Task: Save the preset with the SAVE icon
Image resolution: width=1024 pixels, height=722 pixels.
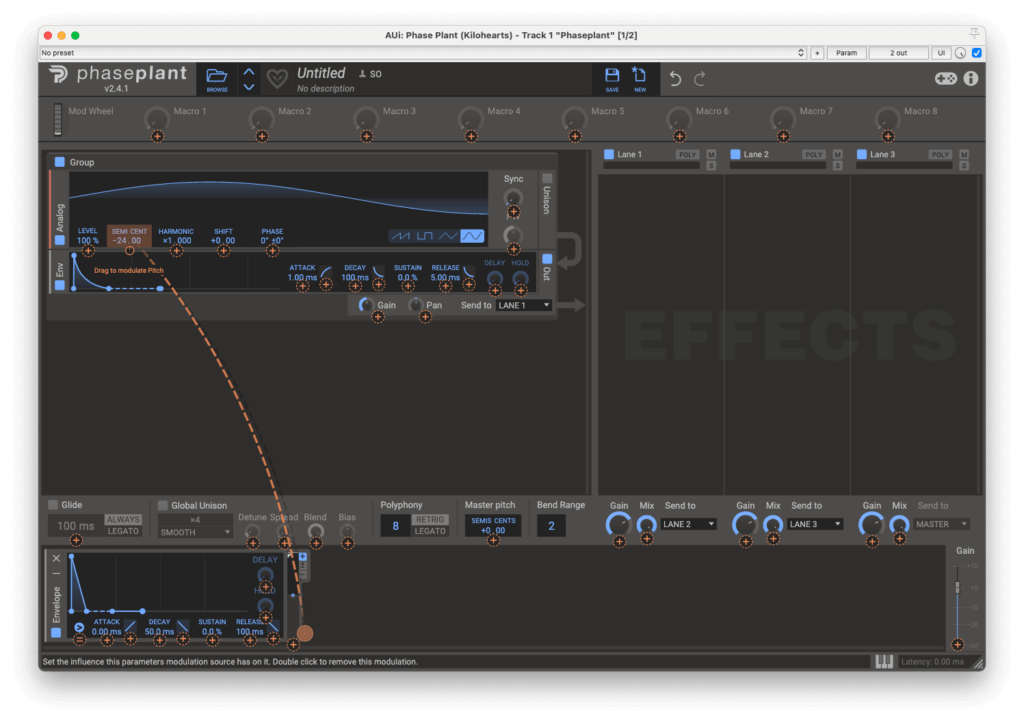Action: tap(612, 75)
